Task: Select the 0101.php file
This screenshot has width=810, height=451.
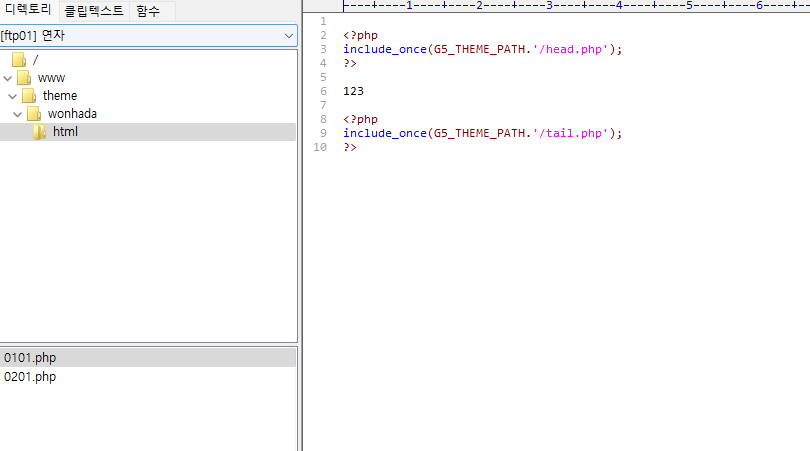Action: pos(30,358)
